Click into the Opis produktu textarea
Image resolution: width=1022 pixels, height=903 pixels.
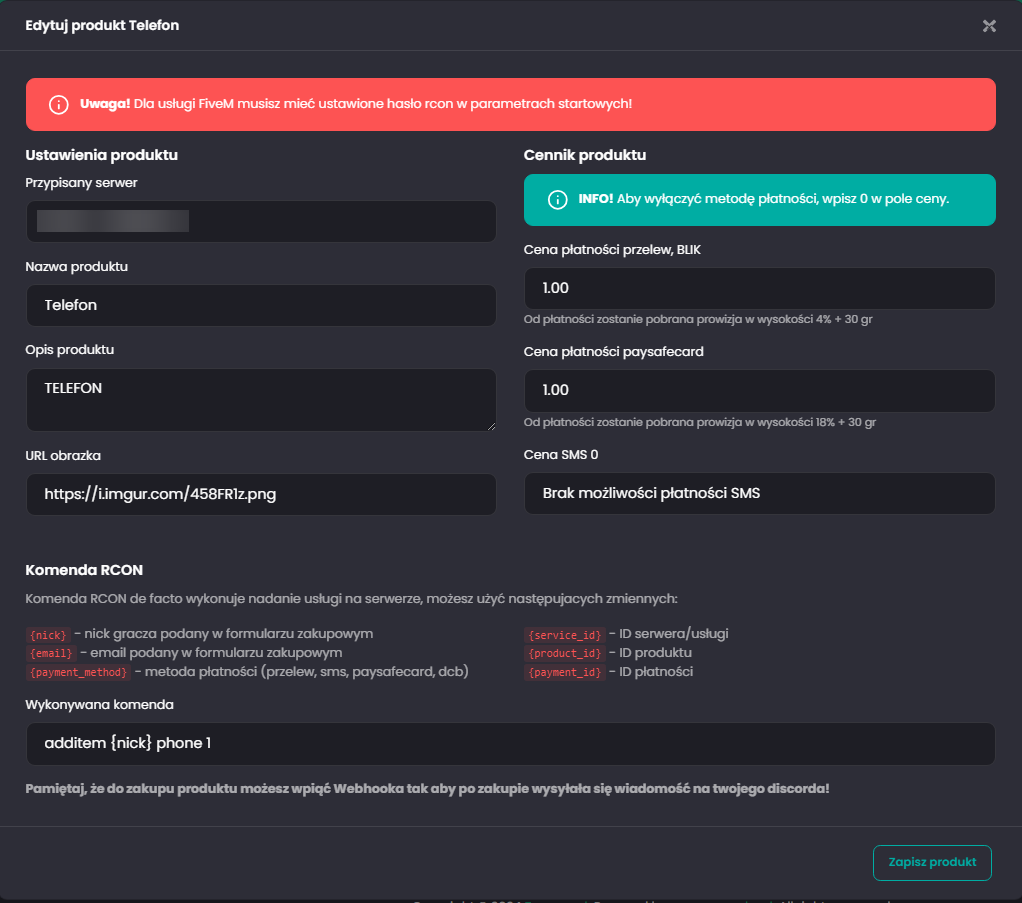click(261, 399)
